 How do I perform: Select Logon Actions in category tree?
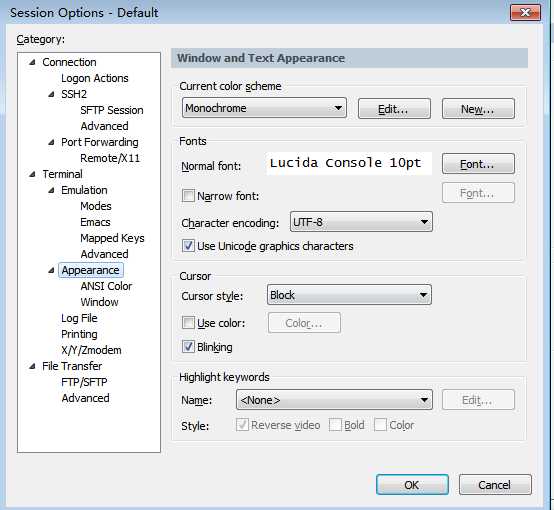tap(95, 78)
